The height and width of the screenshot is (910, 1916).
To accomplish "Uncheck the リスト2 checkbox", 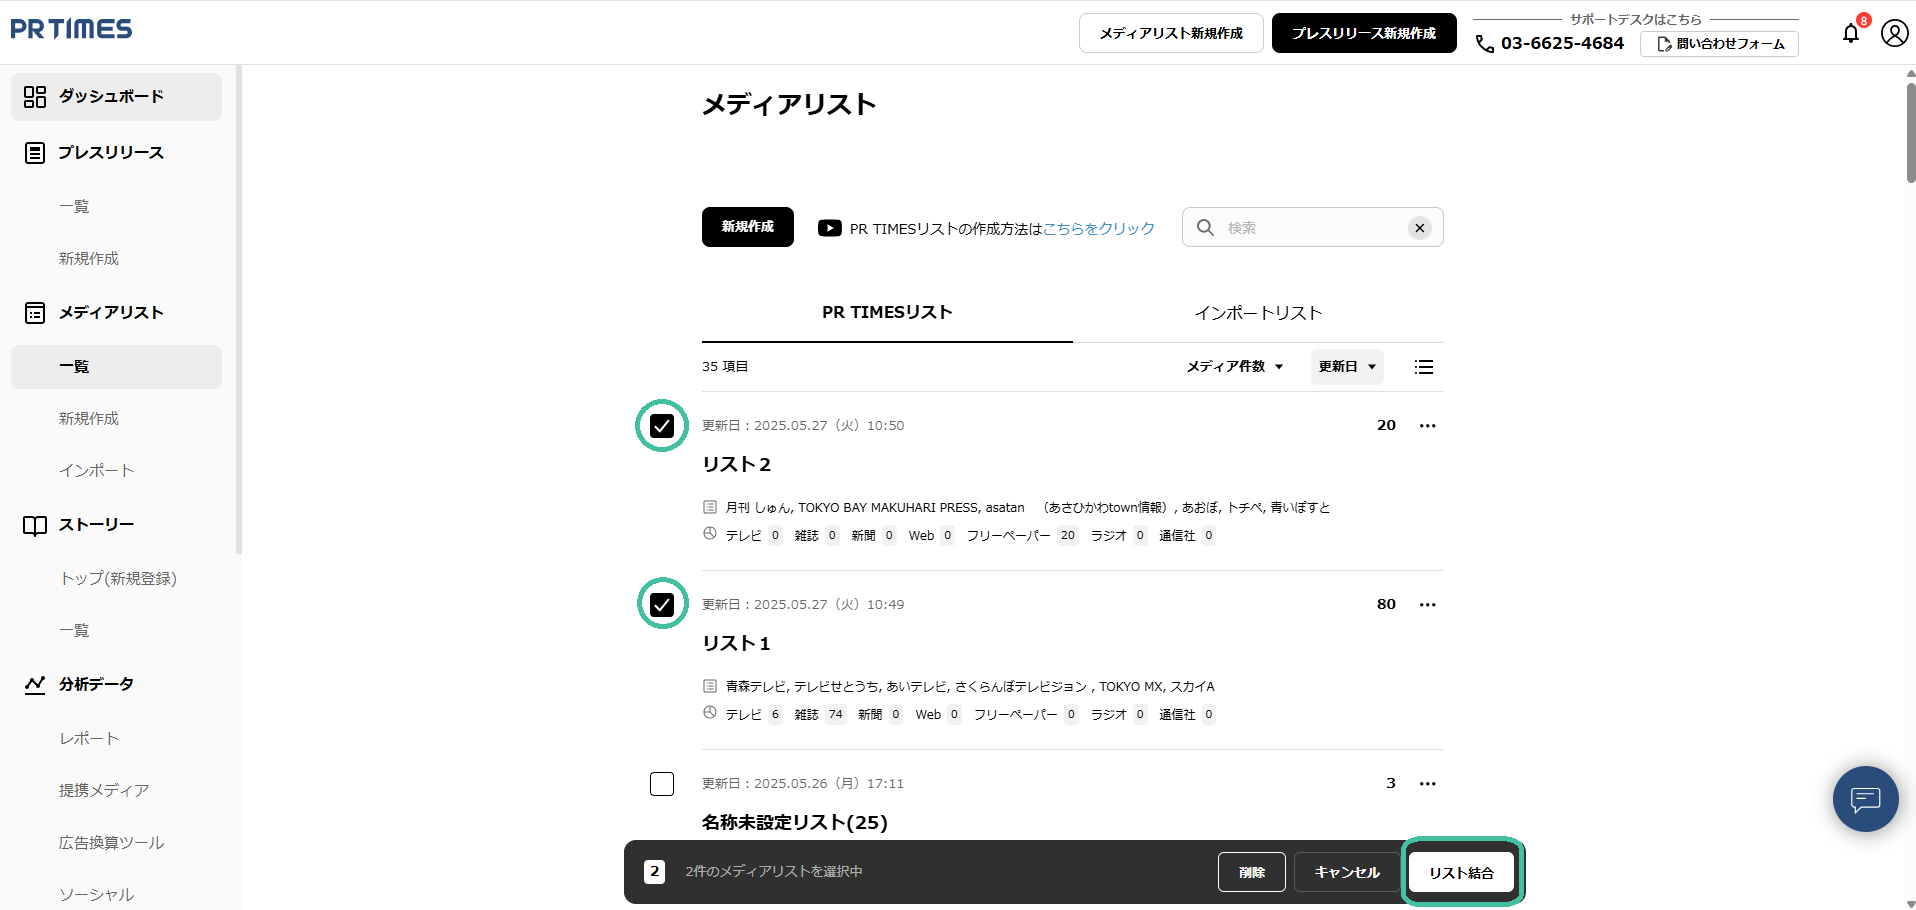I will pos(662,426).
